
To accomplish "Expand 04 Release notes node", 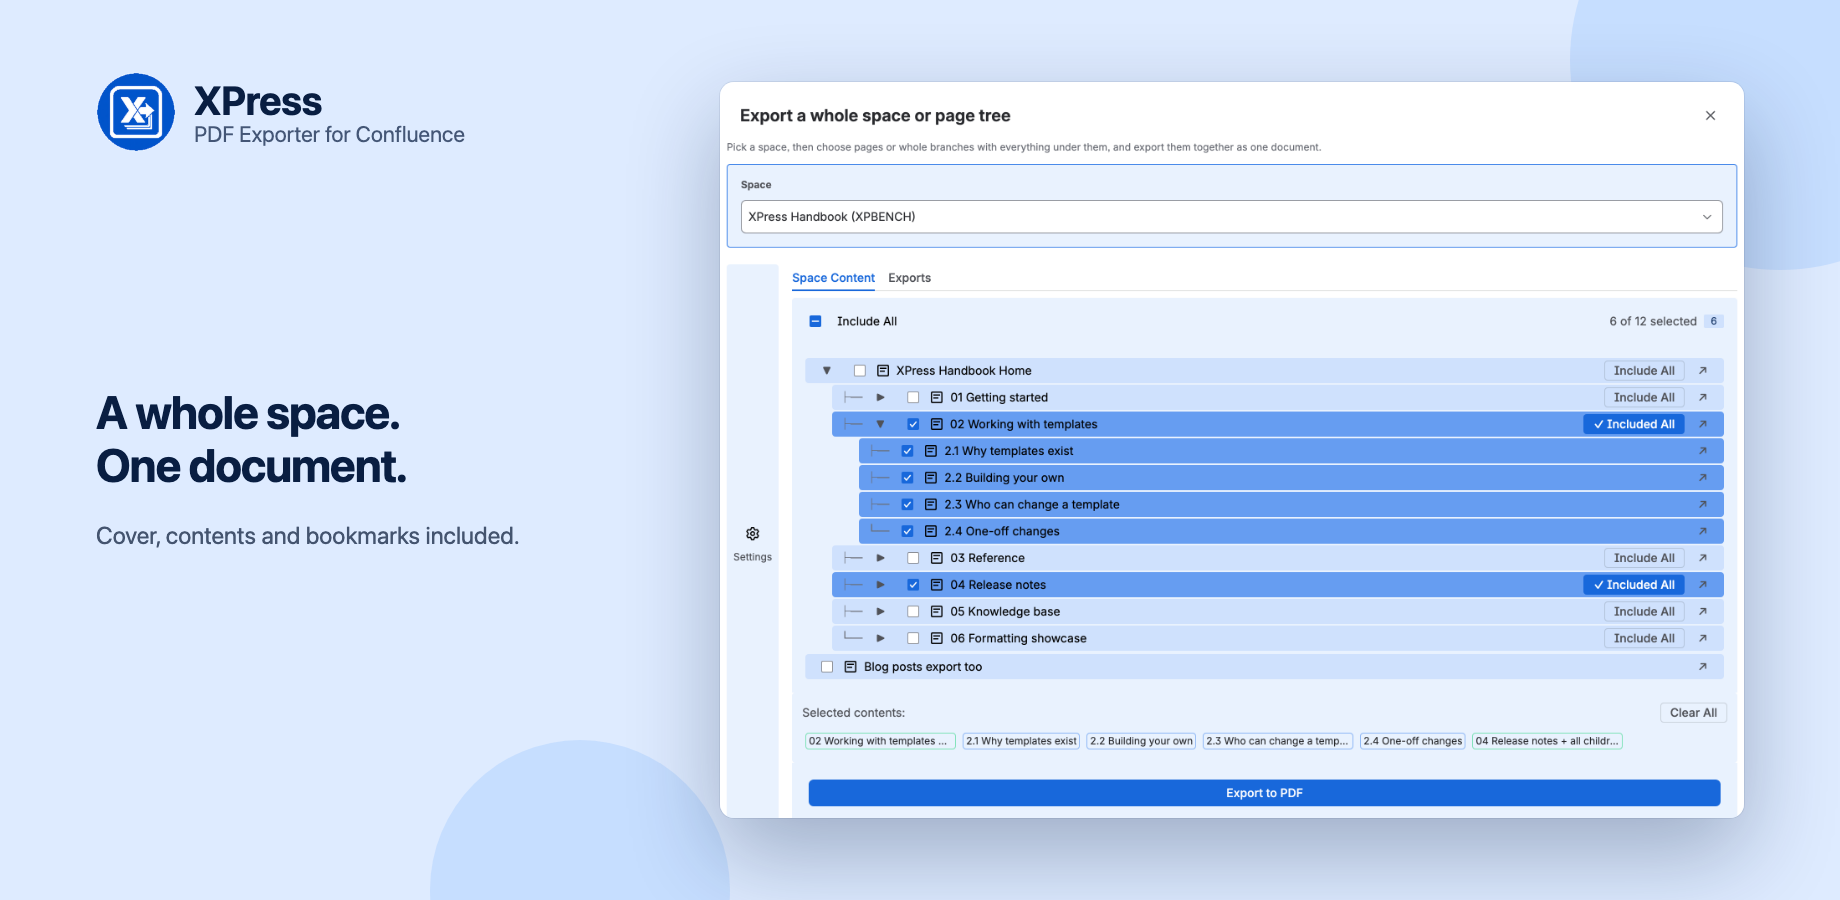I will [881, 585].
